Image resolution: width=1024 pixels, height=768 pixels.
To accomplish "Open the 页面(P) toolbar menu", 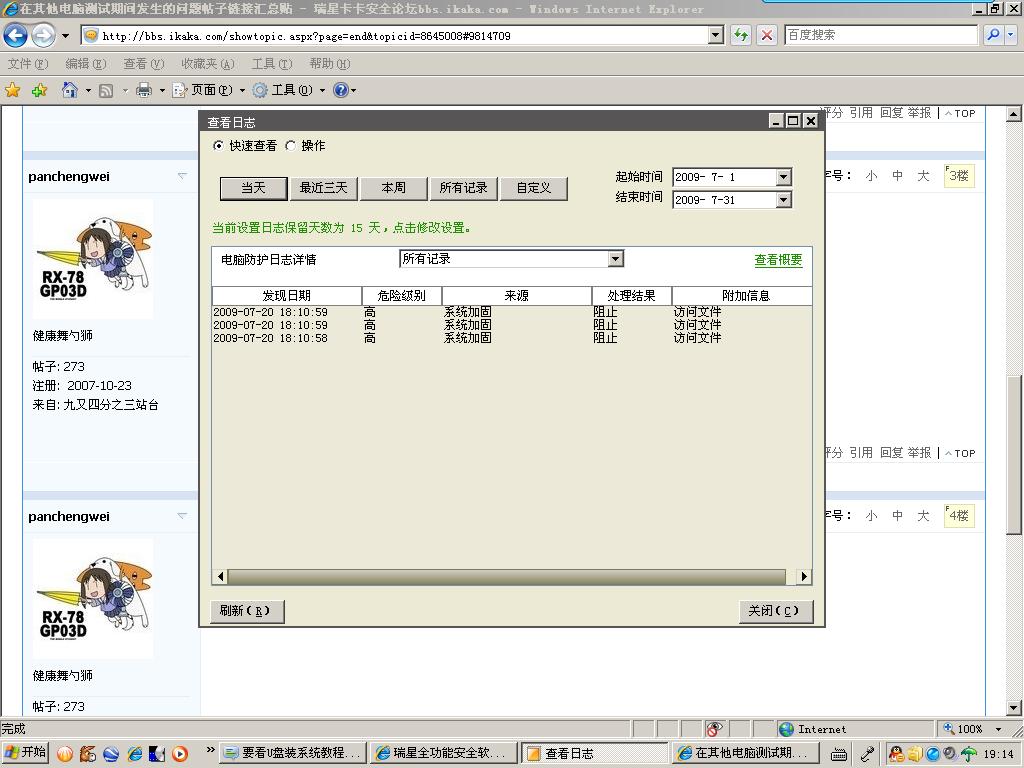I will (208, 90).
